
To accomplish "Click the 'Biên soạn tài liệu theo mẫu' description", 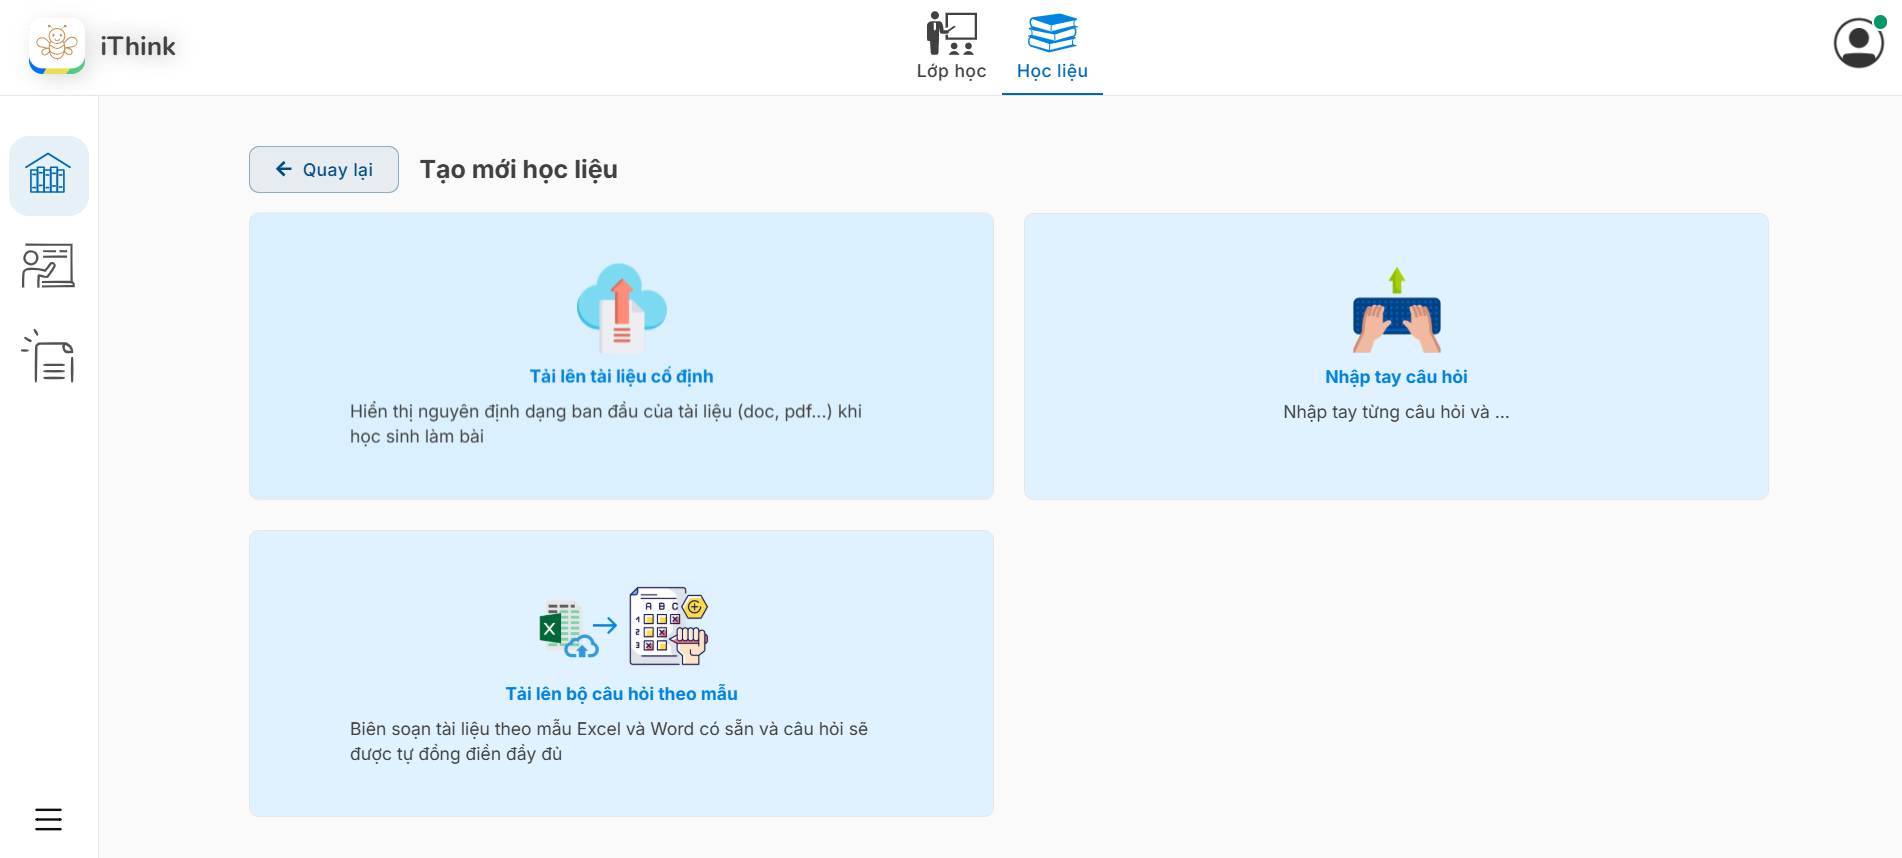I will tap(608, 741).
